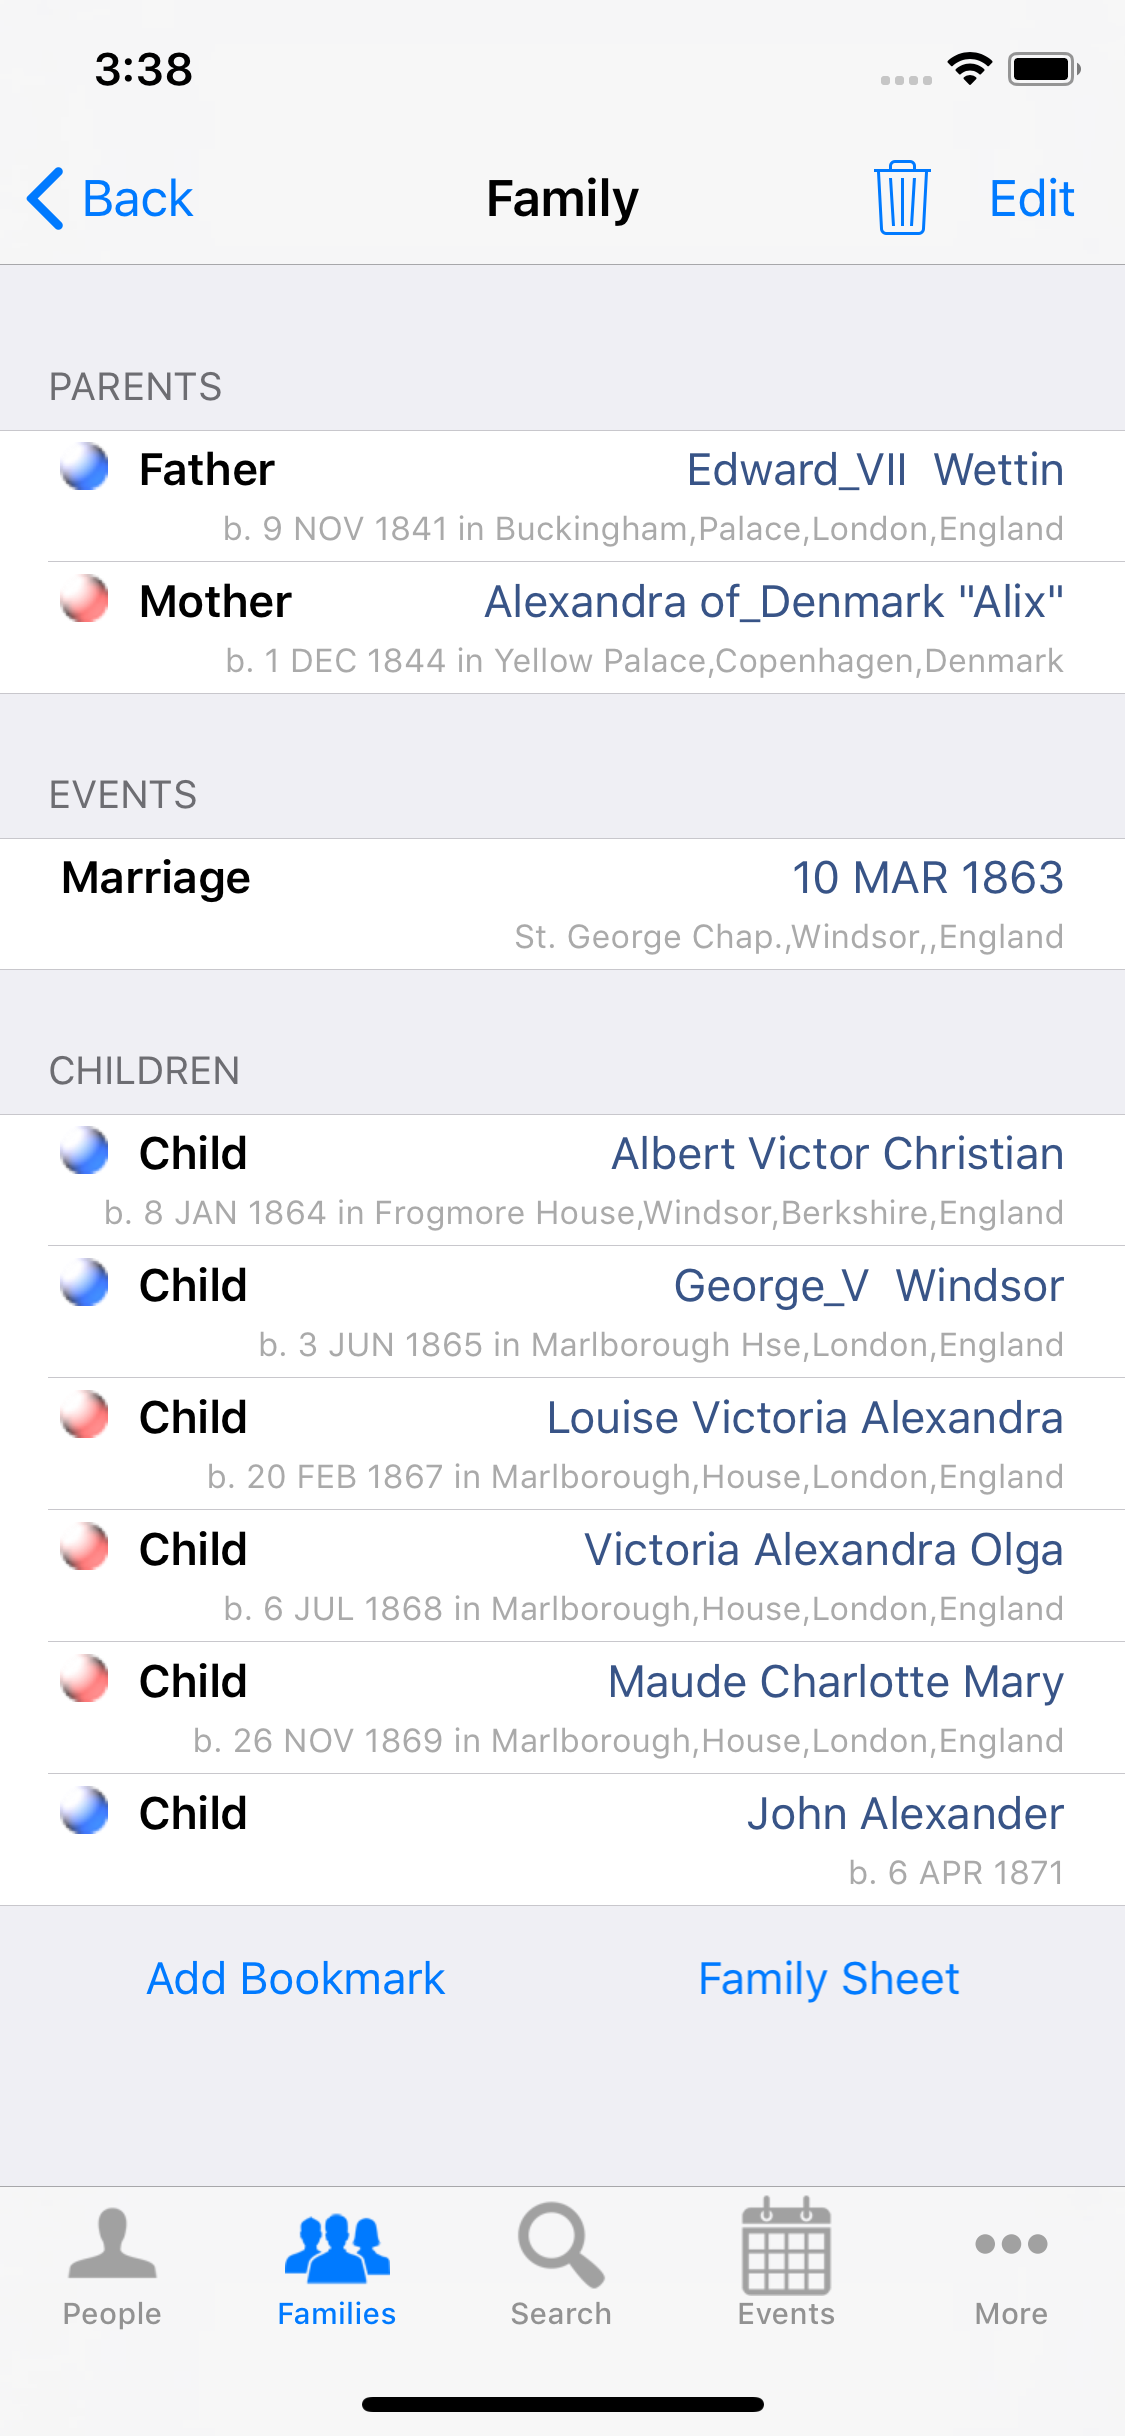Tap blue sphere beside John Alexander
Viewport: 1125px width, 2436px height.
tap(85, 1811)
